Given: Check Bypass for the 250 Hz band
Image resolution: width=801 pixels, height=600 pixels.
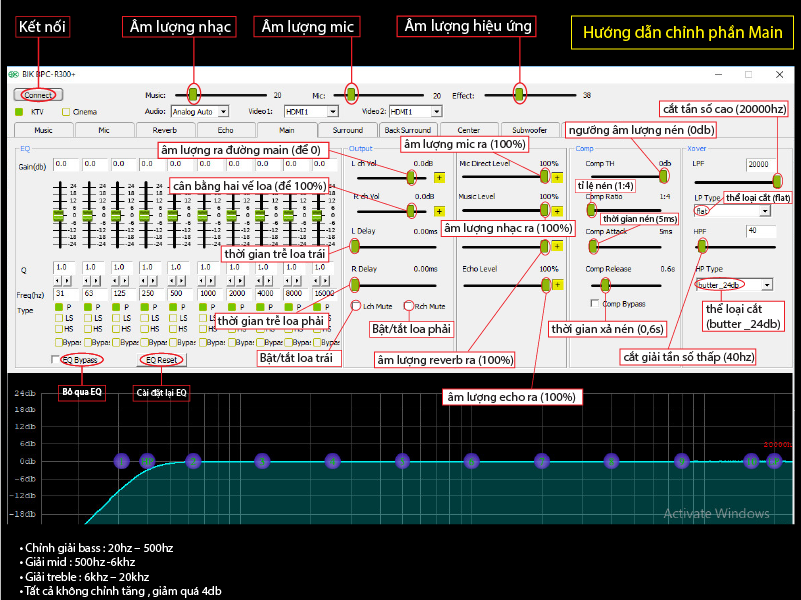Looking at the screenshot, I should click(145, 342).
